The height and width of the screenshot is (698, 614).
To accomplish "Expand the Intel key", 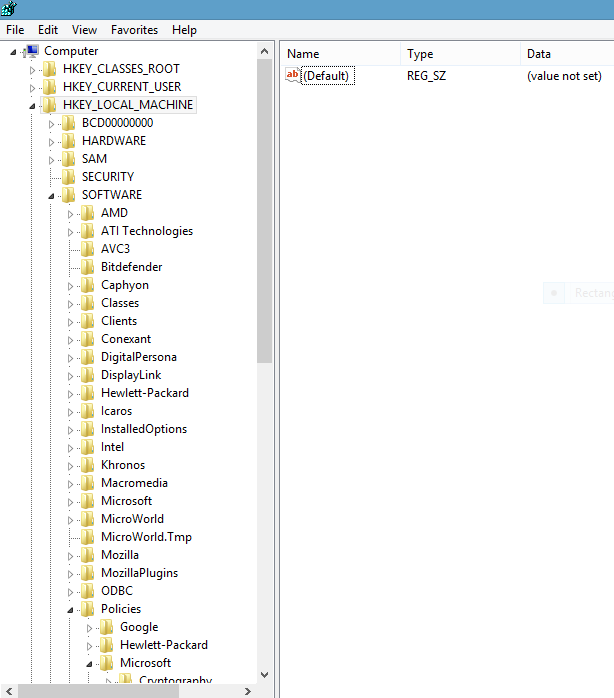I will click(x=70, y=448).
